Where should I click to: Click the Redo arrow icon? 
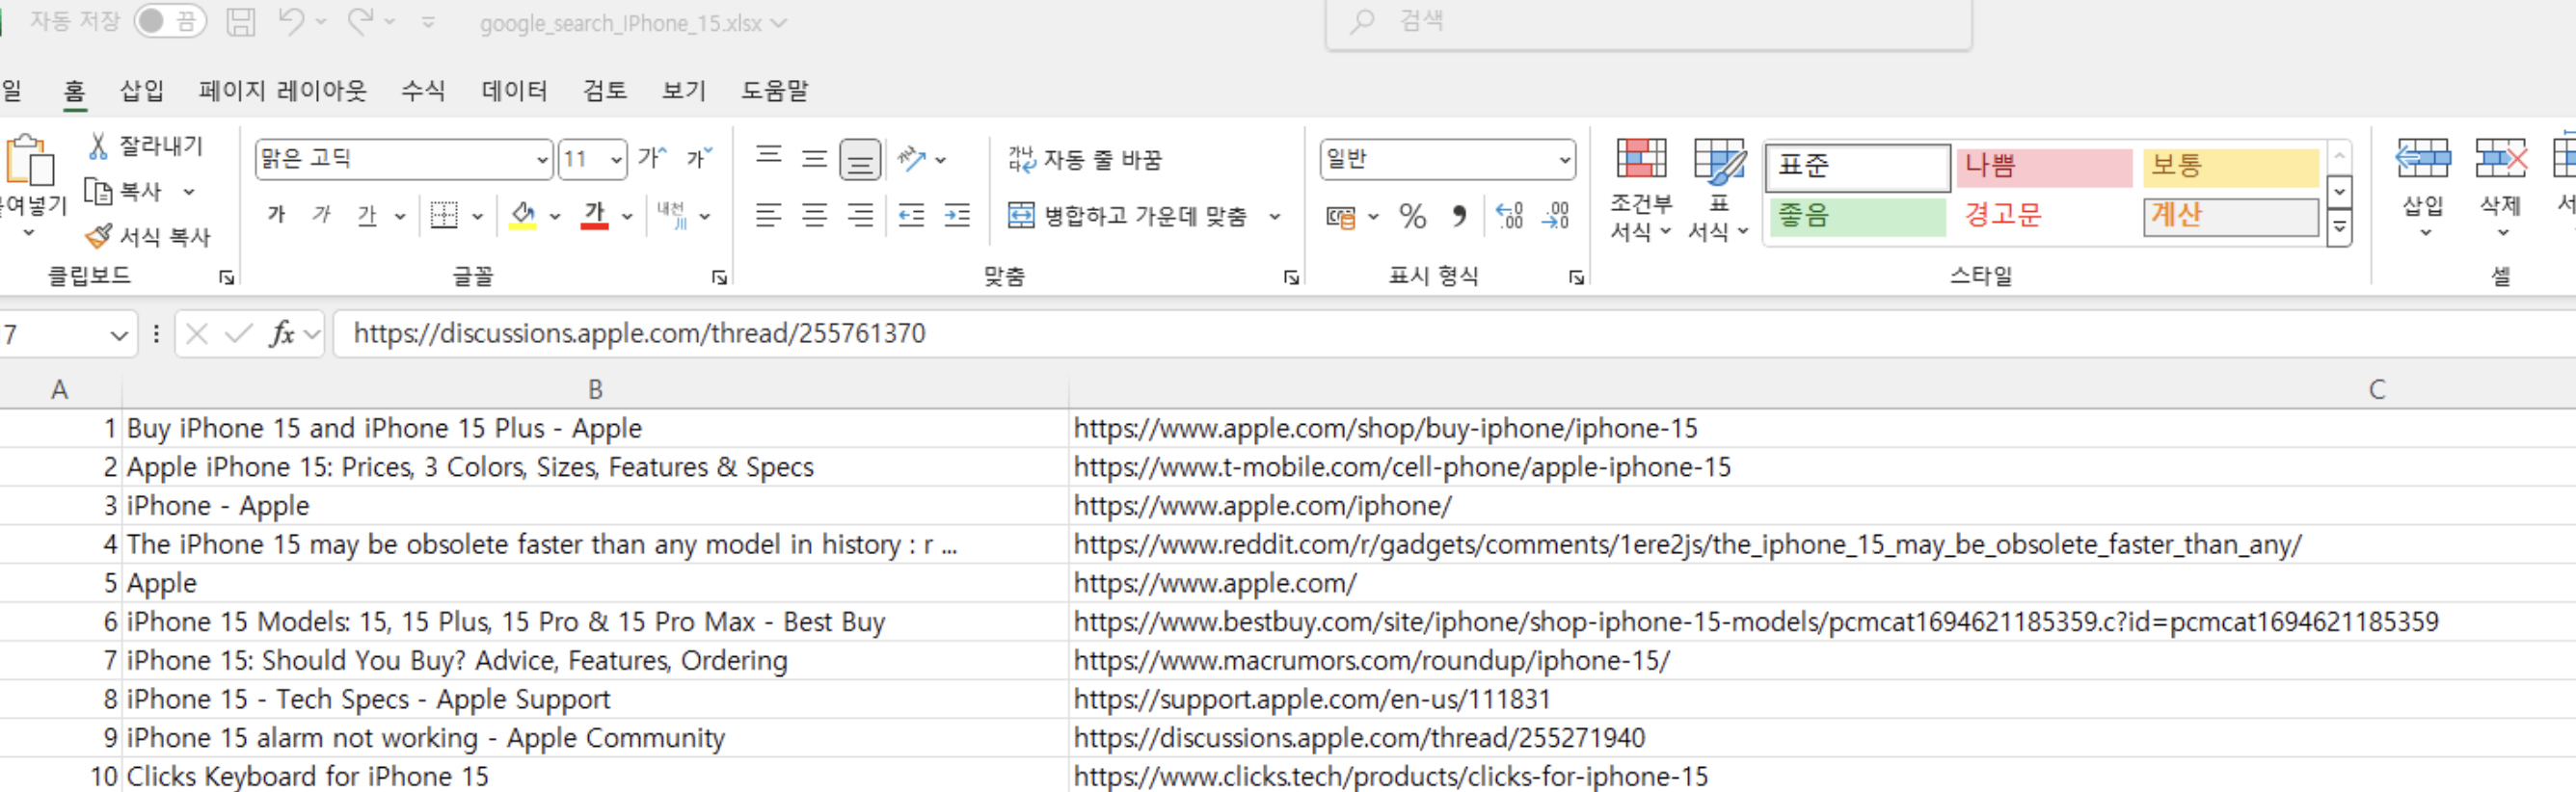point(360,21)
